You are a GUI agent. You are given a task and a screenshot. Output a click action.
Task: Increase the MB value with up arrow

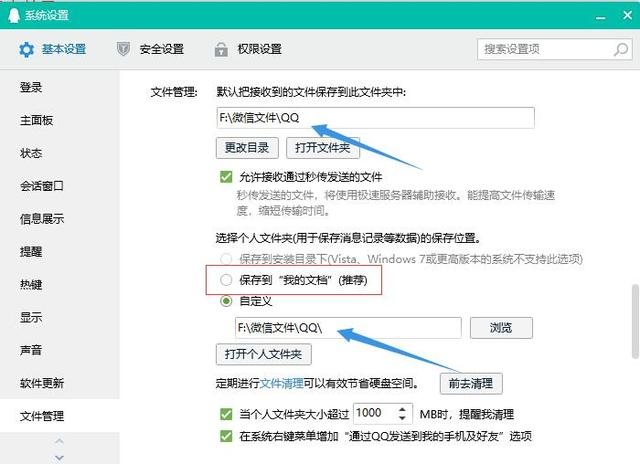(x=402, y=409)
